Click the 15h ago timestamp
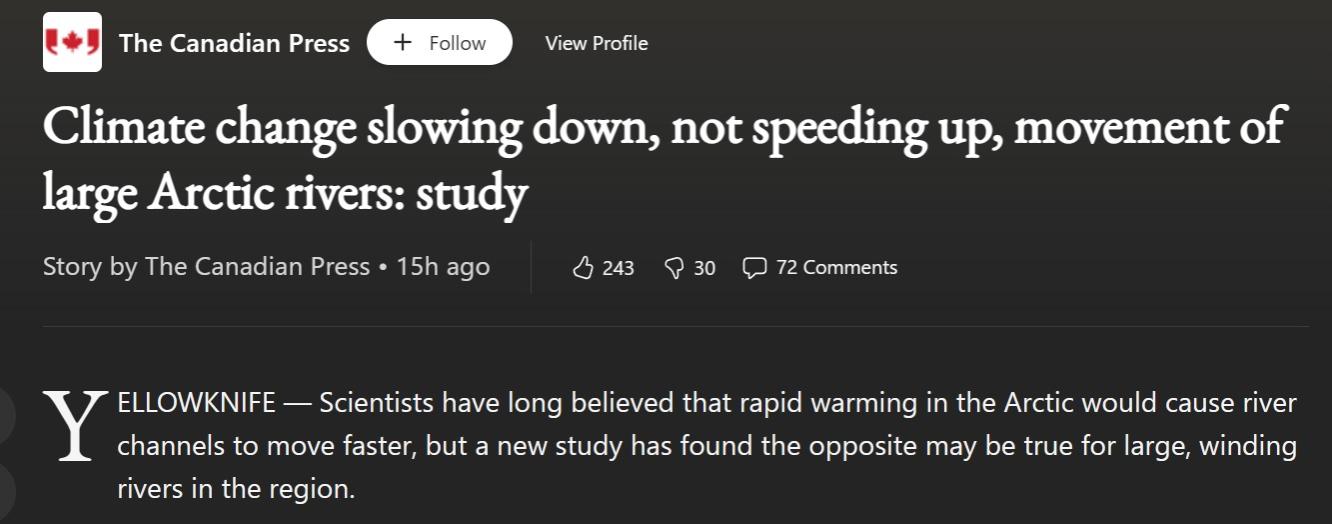The height and width of the screenshot is (524, 1332). pyautogui.click(x=443, y=267)
